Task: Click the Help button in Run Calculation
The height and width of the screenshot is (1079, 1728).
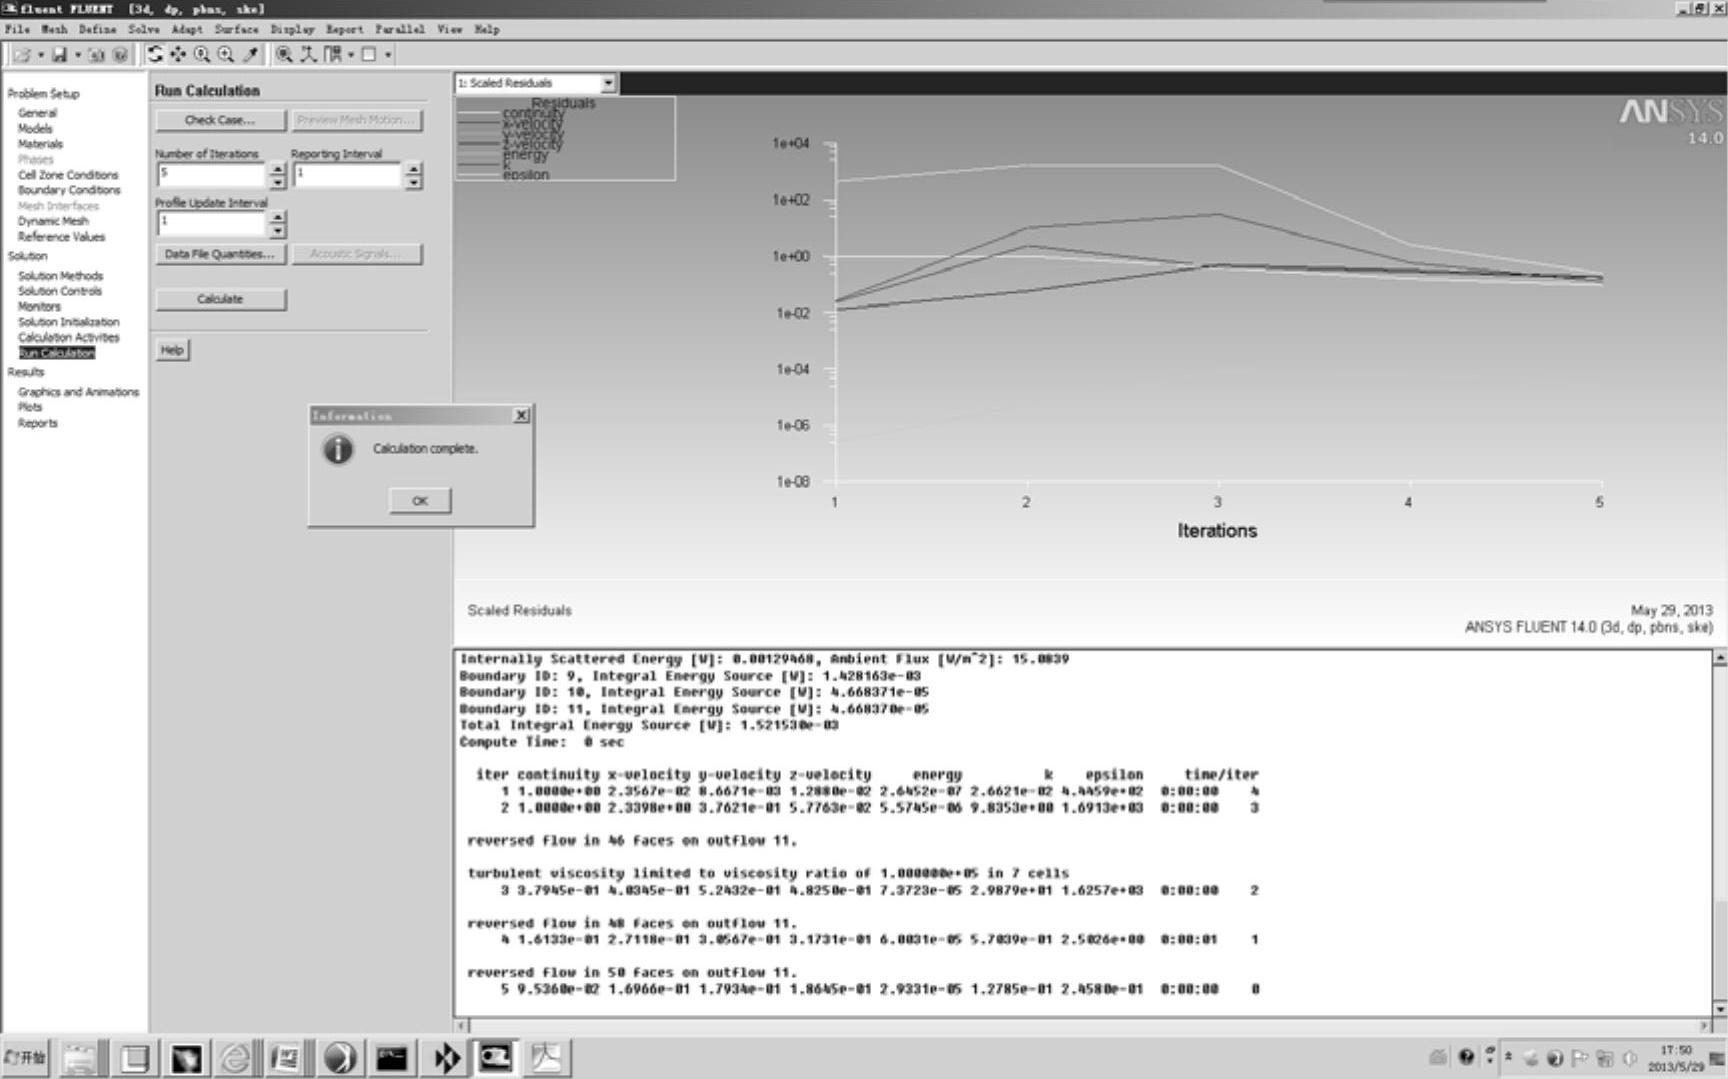Action: pos(172,350)
